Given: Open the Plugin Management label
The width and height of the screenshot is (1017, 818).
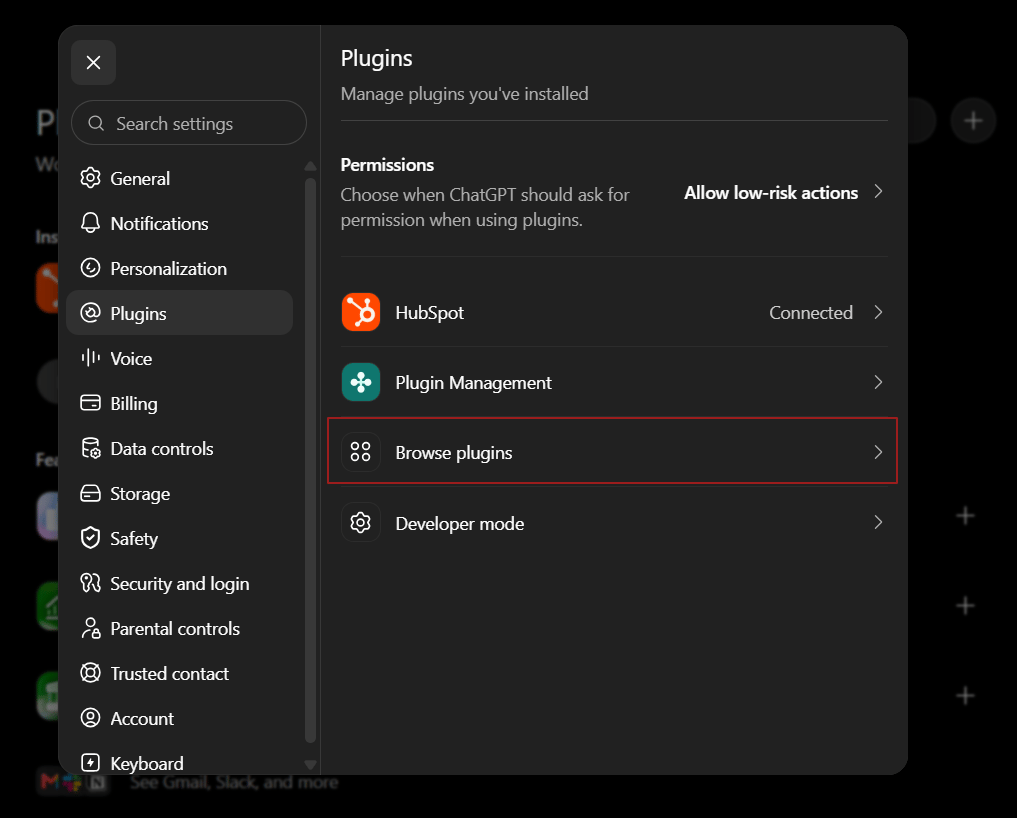Looking at the screenshot, I should (x=473, y=383).
